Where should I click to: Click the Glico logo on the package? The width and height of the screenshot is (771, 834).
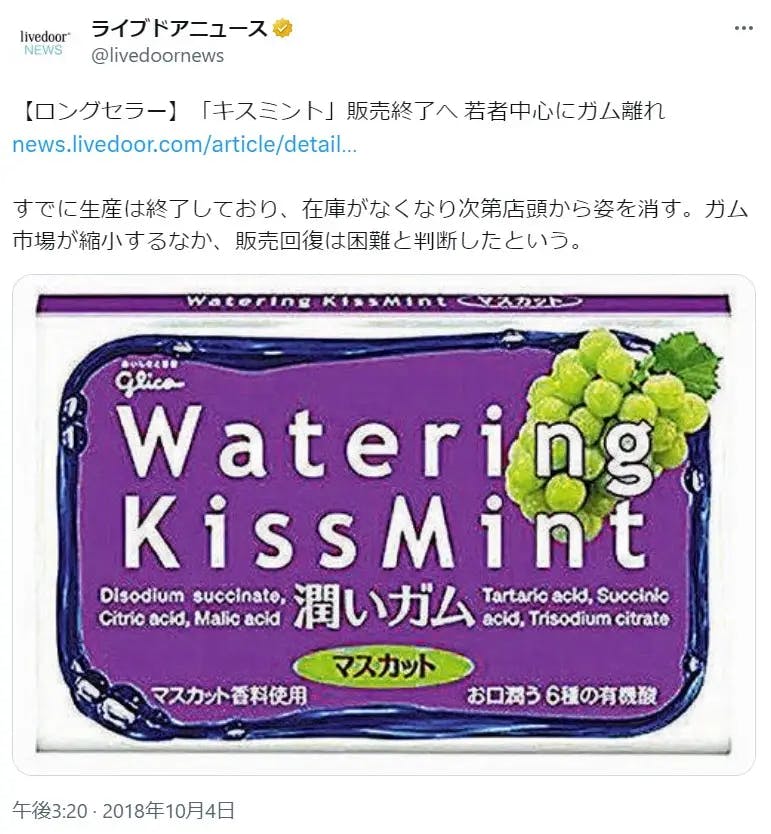coord(151,381)
